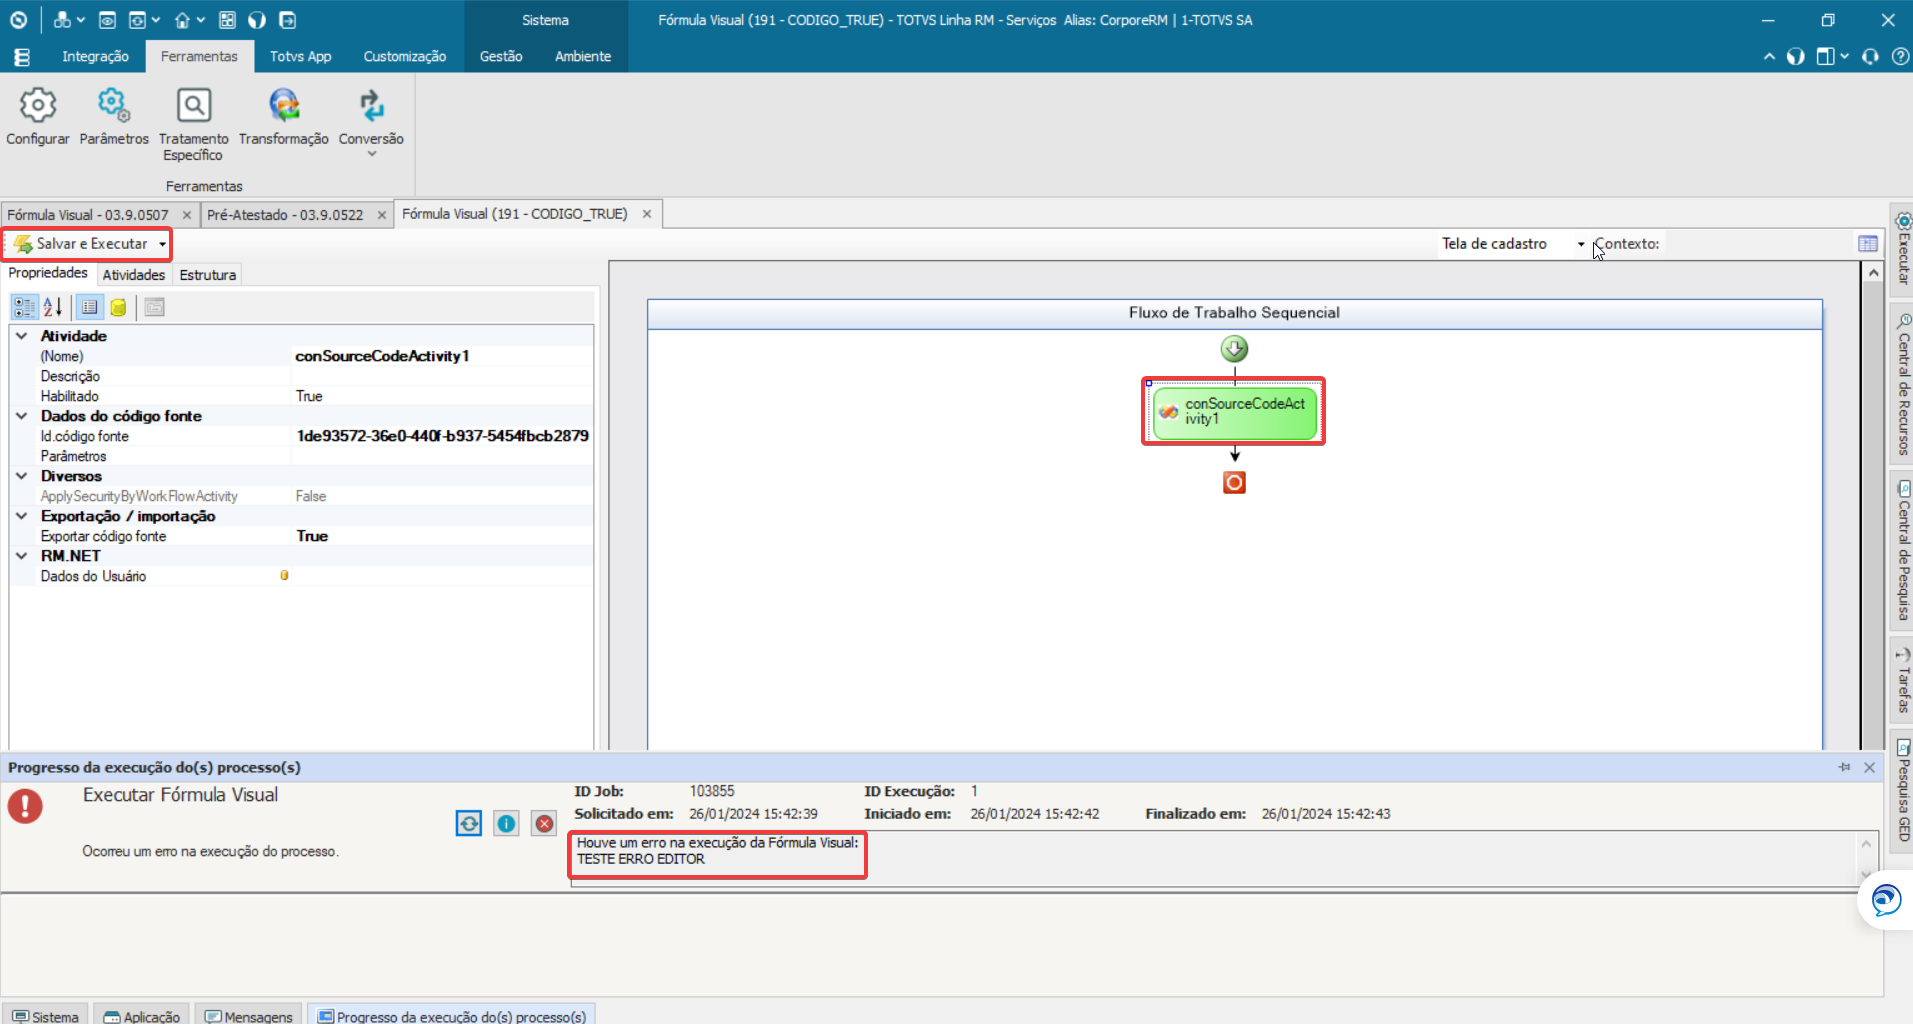Image resolution: width=1913 pixels, height=1024 pixels.
Task: Close the execution progress panel
Action: [x=1869, y=767]
